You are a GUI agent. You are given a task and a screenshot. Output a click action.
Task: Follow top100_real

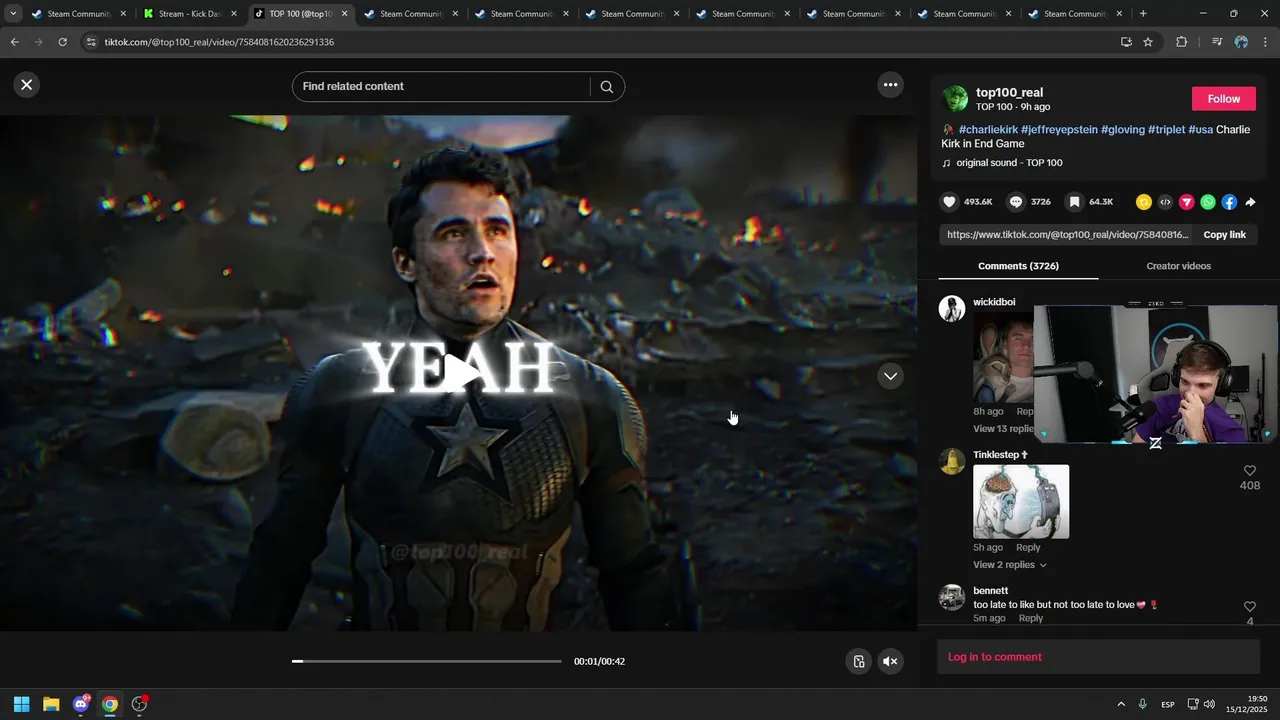coord(1223,99)
